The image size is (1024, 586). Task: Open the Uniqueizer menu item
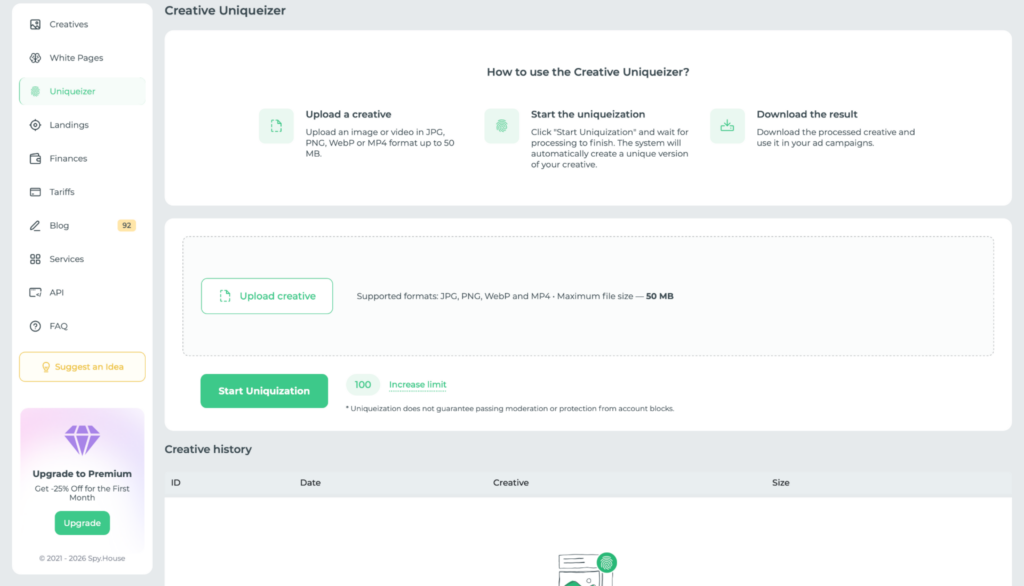[82, 91]
